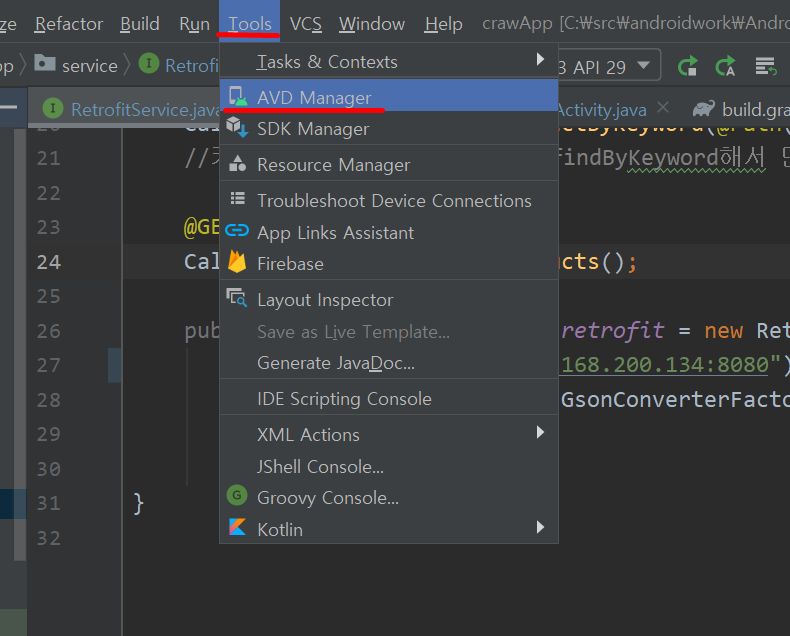The height and width of the screenshot is (636, 790).
Task: Click the Troubleshoot Device Connections list icon
Action: pyautogui.click(x=238, y=199)
